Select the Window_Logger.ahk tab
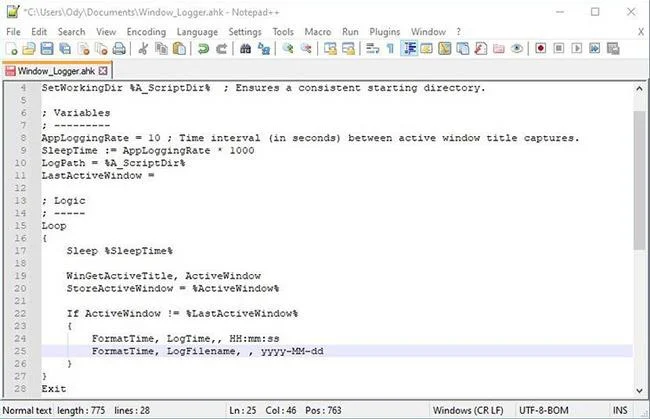The height and width of the screenshot is (419, 650). click(x=56, y=71)
